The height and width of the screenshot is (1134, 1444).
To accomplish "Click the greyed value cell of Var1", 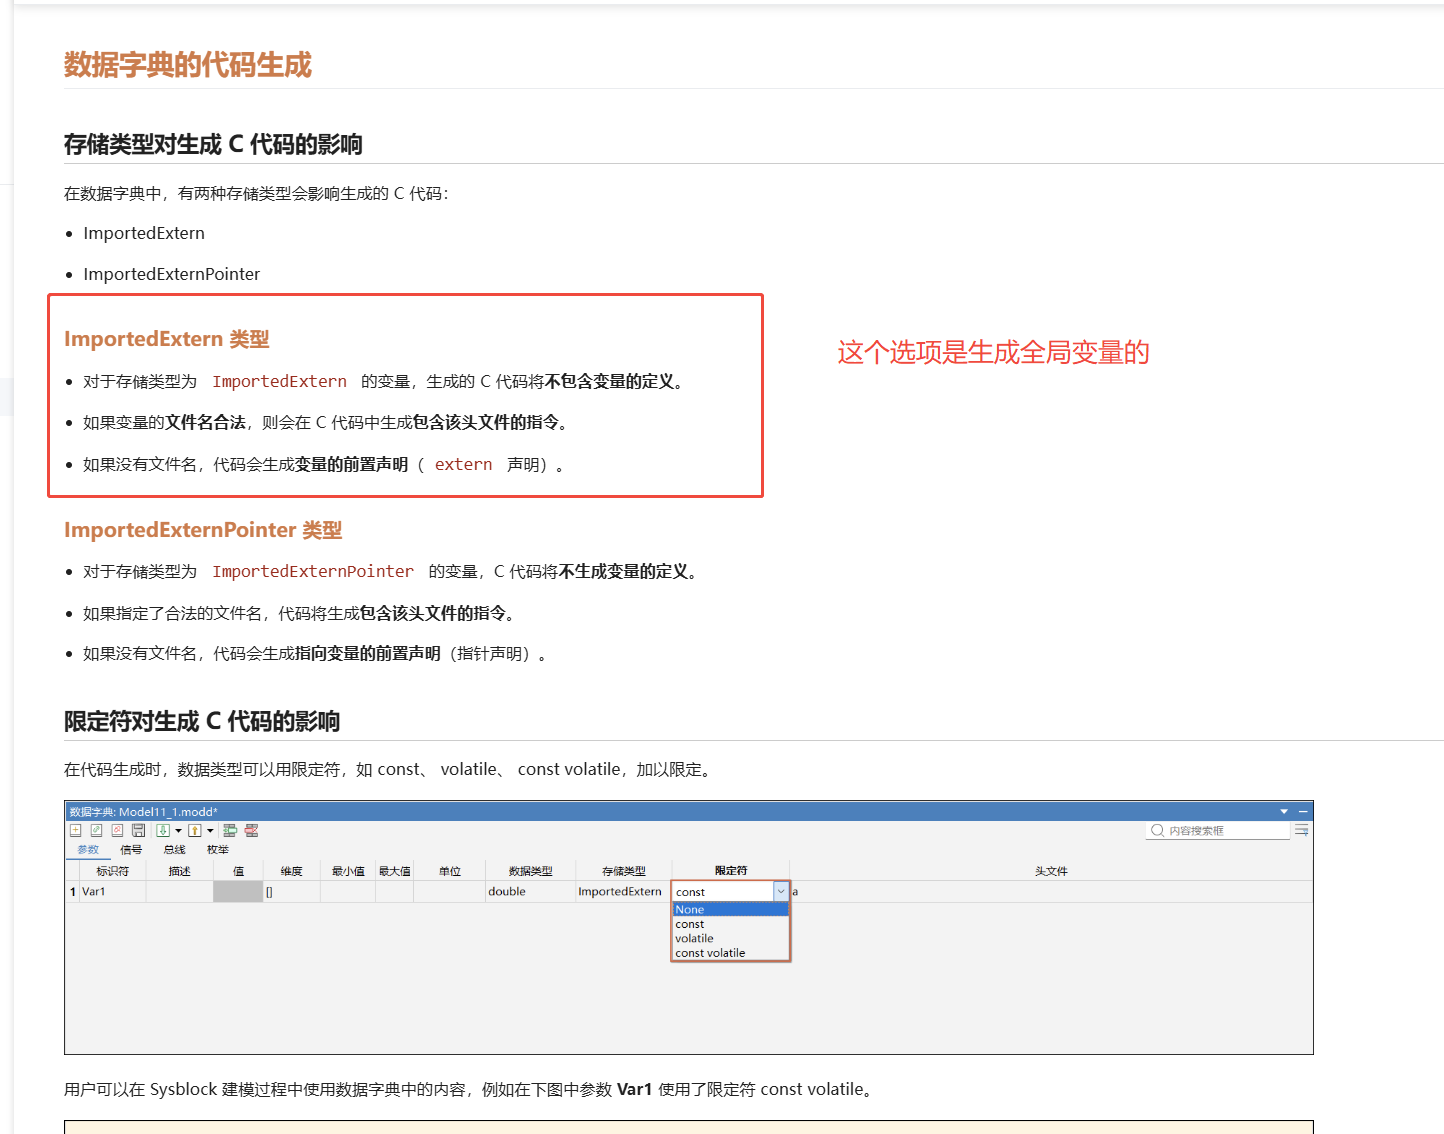I will click(238, 891).
